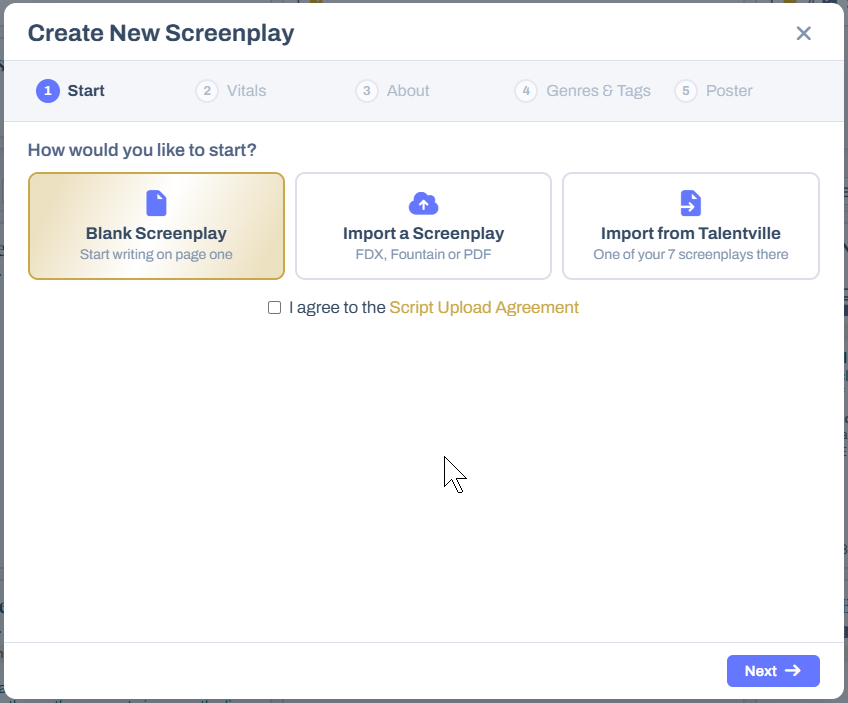
Task: Open the Genres & Tags step
Action: tap(582, 91)
